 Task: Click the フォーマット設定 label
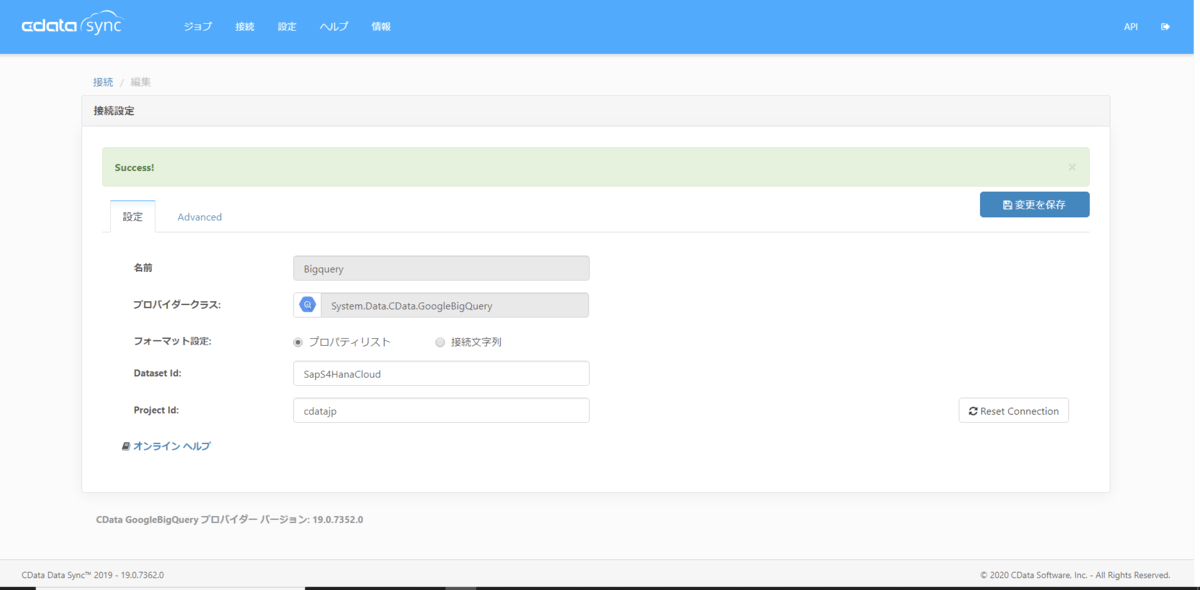click(172, 341)
